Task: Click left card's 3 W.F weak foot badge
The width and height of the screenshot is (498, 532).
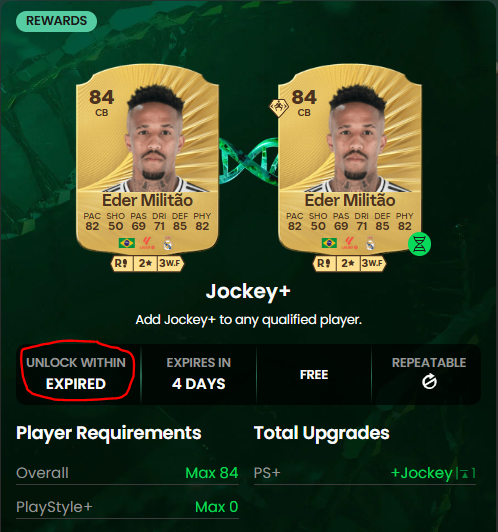Action: point(171,263)
